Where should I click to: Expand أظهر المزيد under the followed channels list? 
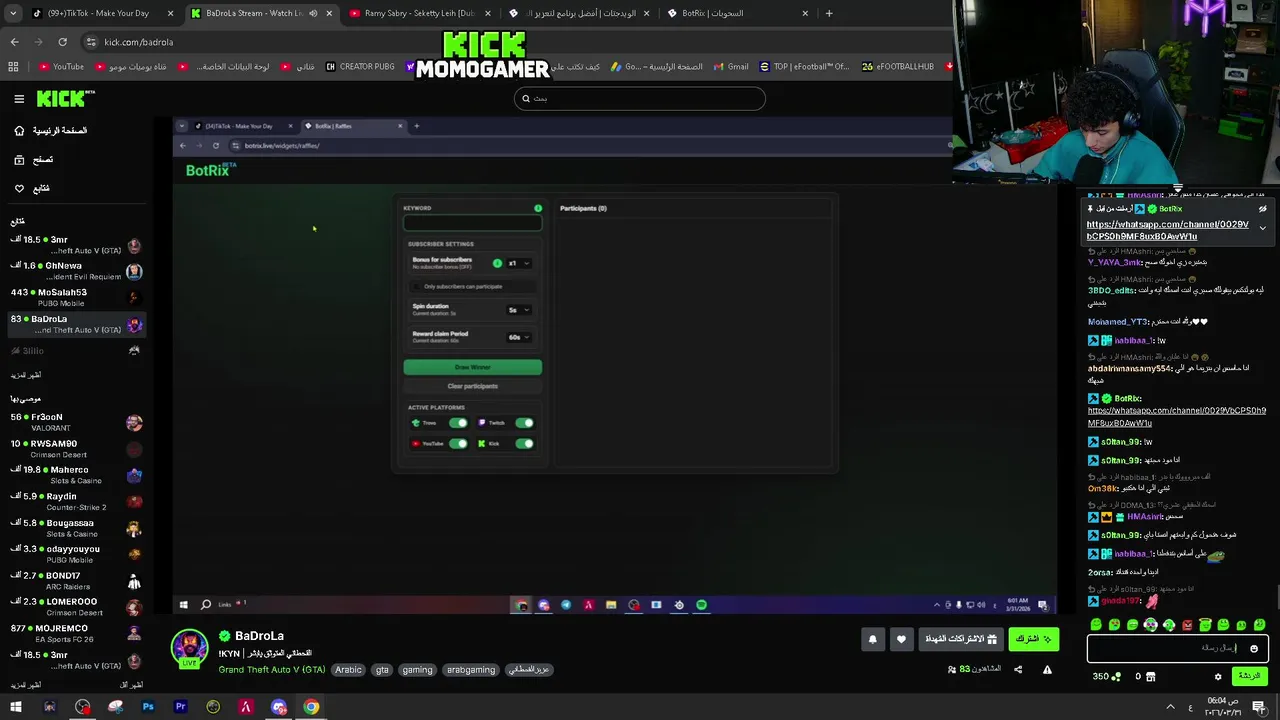tap(26, 375)
